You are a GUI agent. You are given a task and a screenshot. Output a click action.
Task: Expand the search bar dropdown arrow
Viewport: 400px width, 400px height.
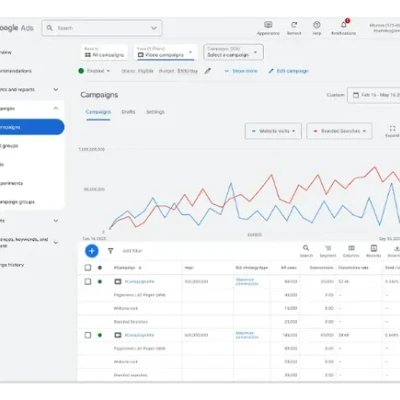tap(154, 28)
